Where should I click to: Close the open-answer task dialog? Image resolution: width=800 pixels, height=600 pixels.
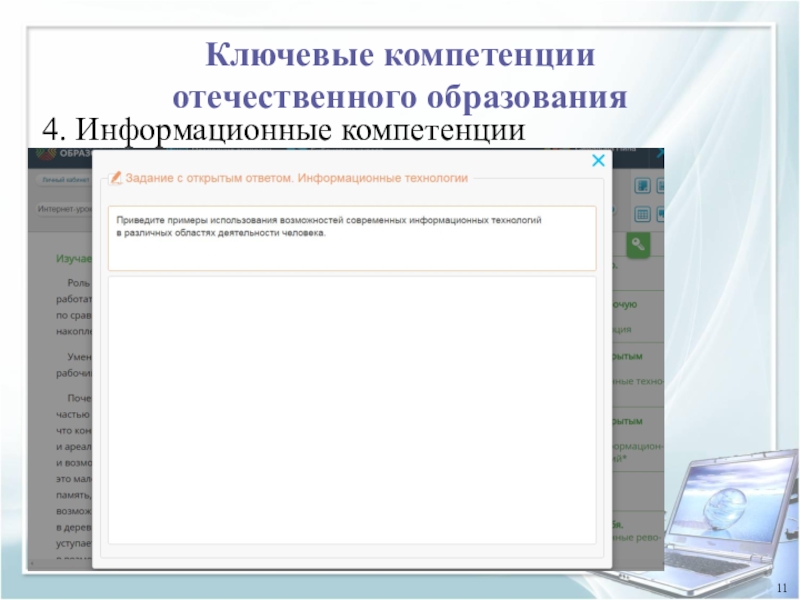598,160
